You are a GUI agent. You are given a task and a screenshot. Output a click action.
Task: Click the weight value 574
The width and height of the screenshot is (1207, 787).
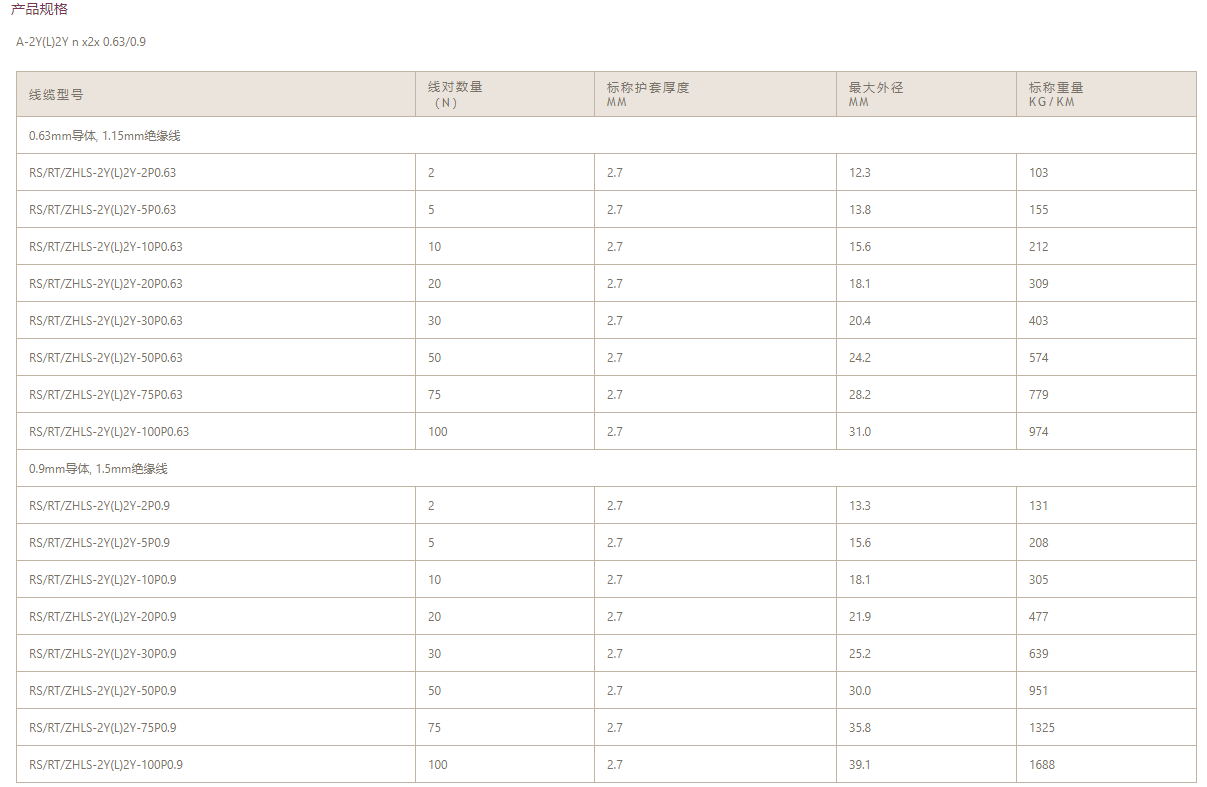click(1039, 358)
